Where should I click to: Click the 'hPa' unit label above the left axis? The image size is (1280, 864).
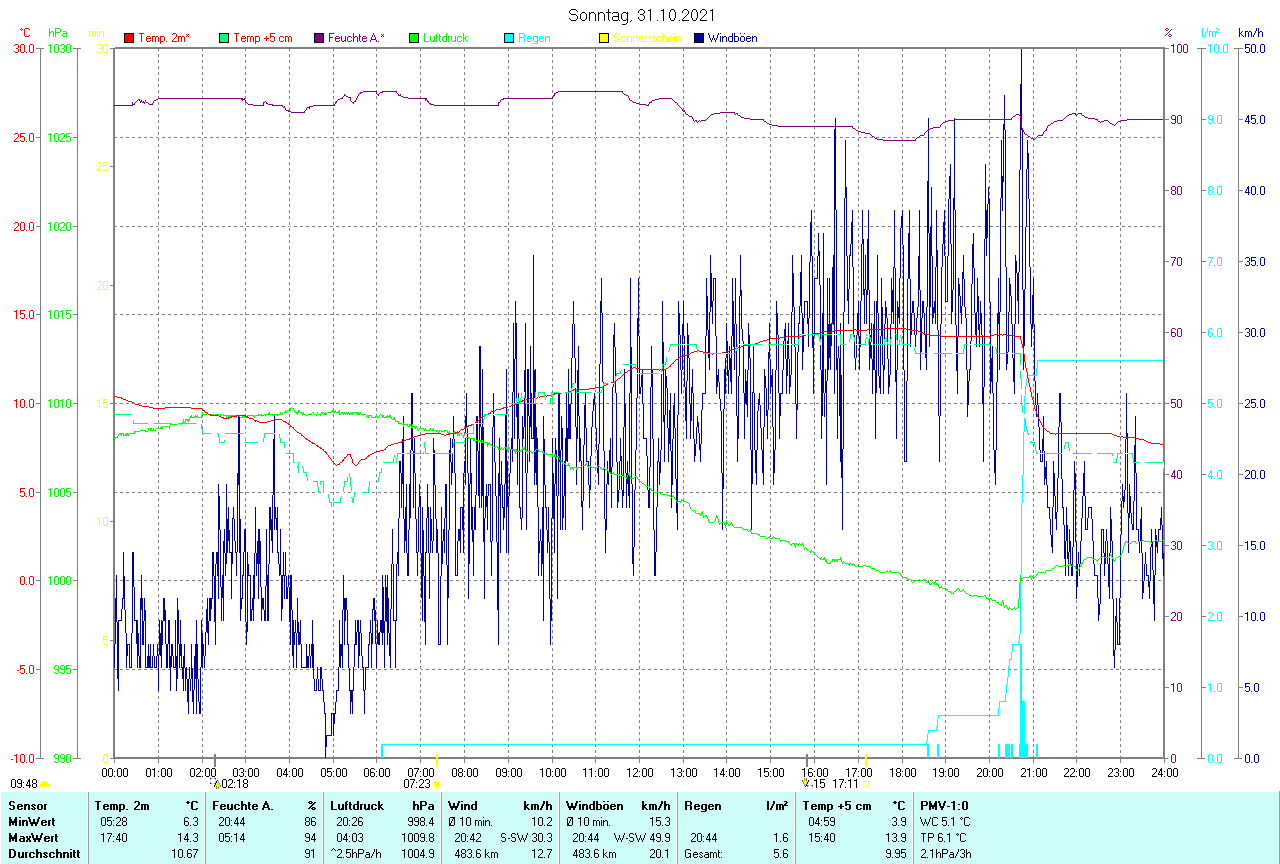pyautogui.click(x=58, y=33)
